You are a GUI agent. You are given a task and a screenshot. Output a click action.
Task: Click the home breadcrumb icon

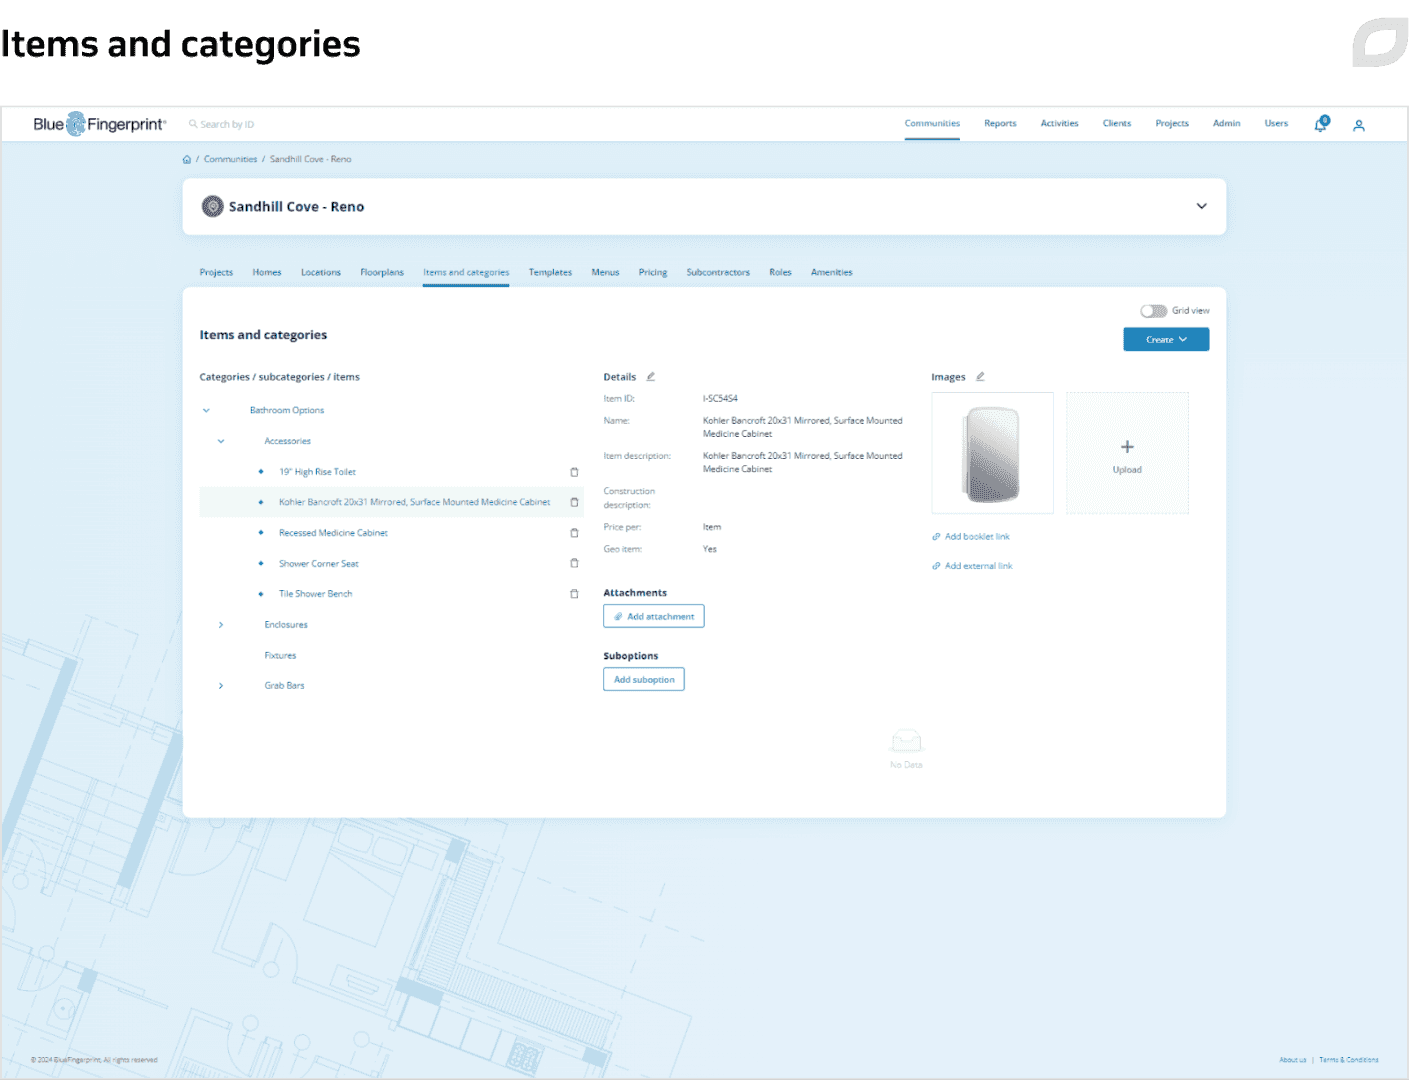coord(187,159)
